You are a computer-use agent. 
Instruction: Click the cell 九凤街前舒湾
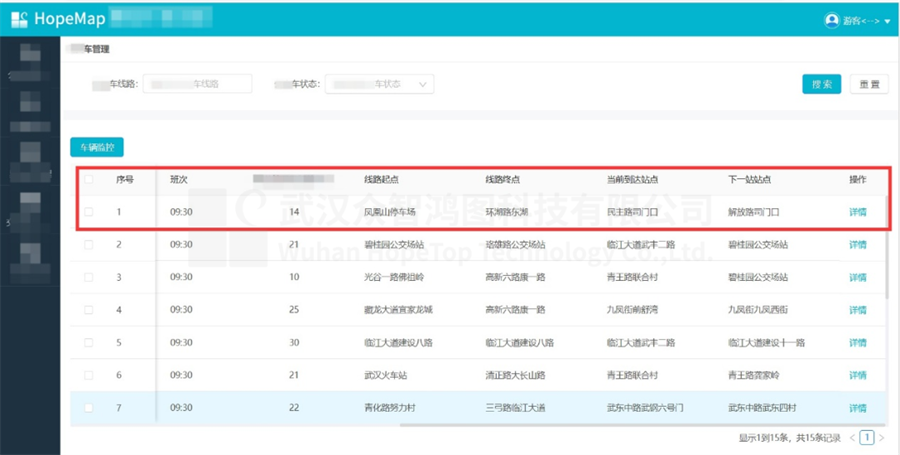pyautogui.click(x=633, y=310)
